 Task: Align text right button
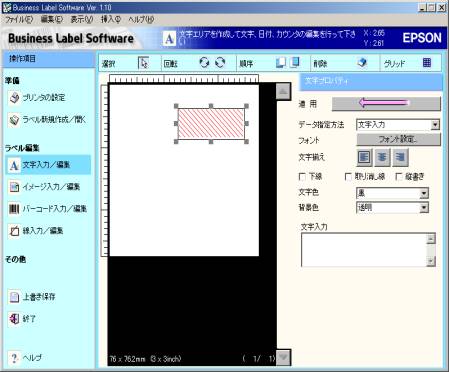(x=400, y=157)
